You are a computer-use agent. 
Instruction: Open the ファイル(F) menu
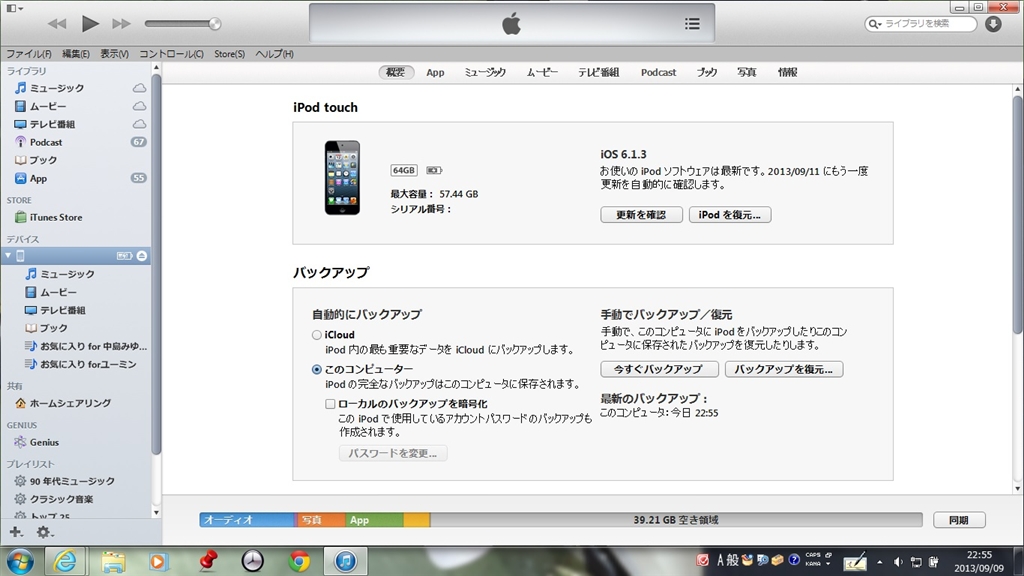(29, 54)
